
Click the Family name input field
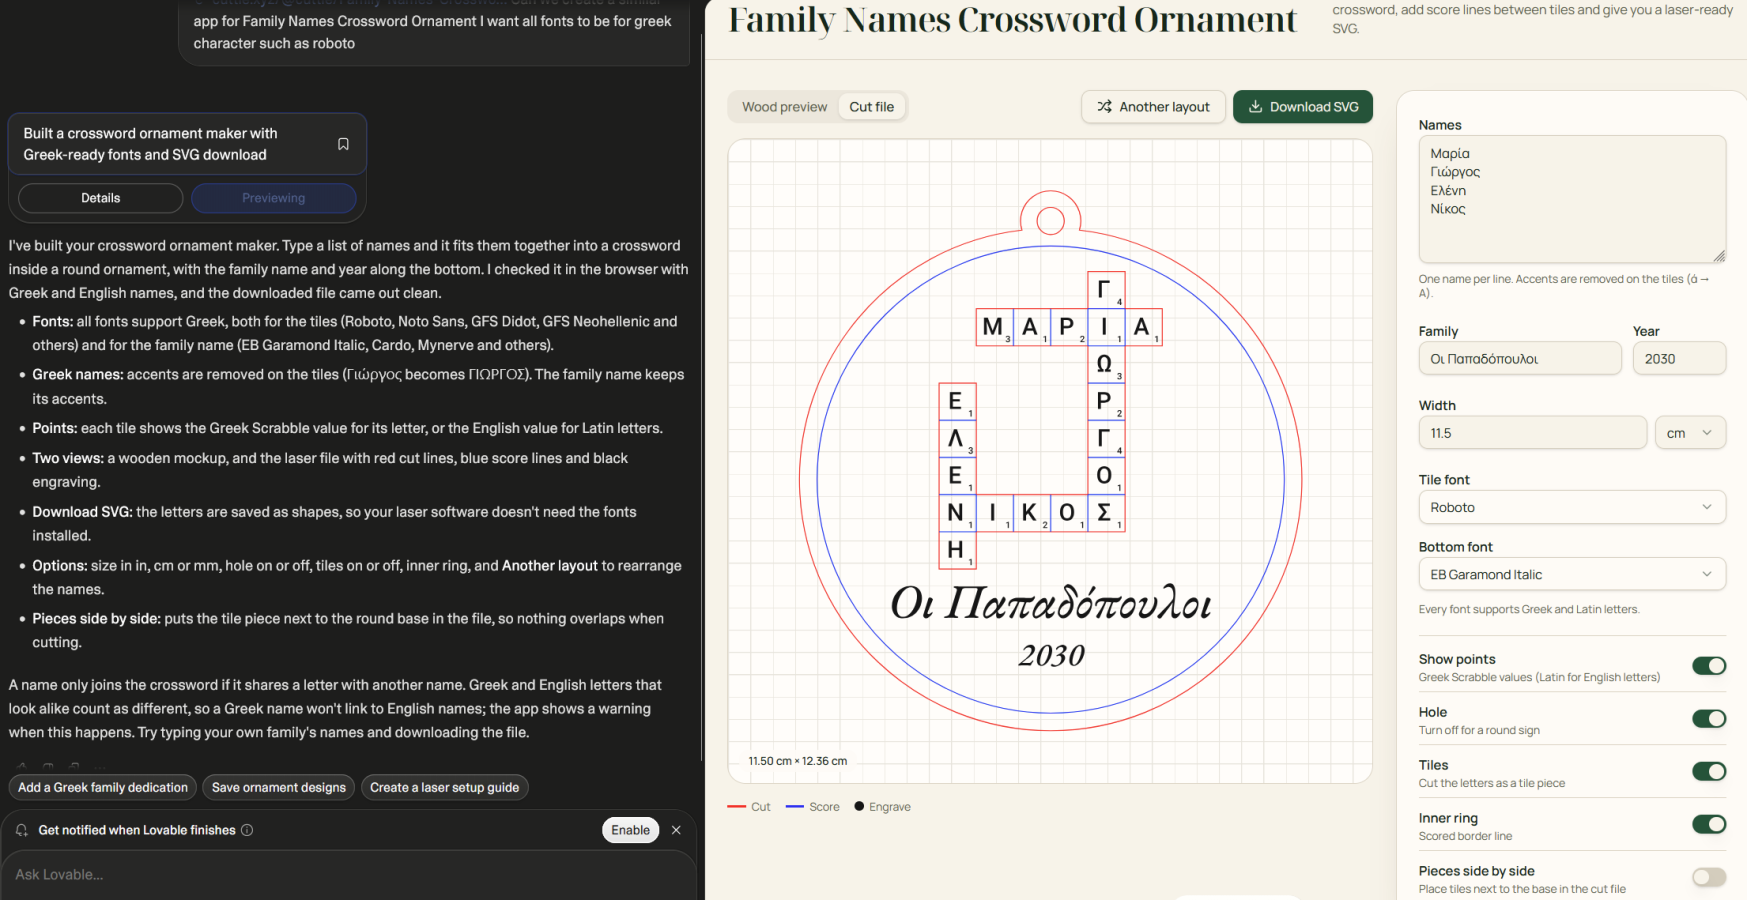1520,359
